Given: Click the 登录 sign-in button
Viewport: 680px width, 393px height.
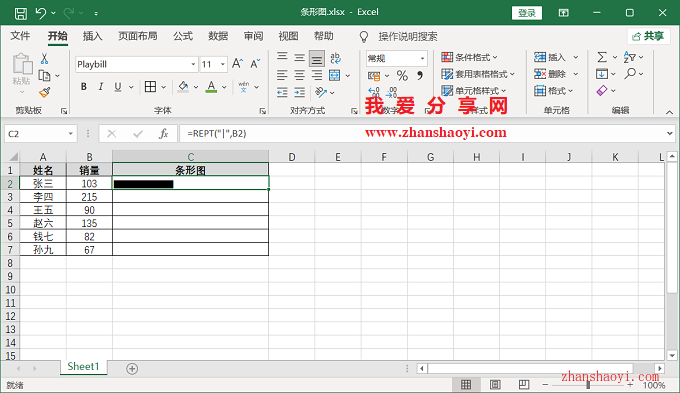Looking at the screenshot, I should click(527, 13).
